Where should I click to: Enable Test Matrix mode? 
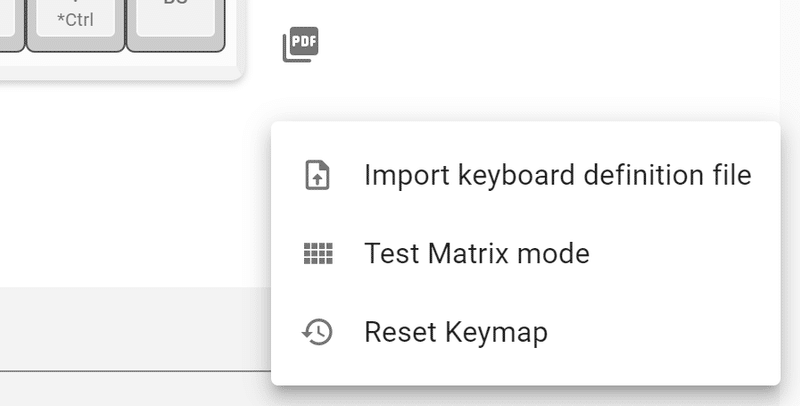[476, 254]
